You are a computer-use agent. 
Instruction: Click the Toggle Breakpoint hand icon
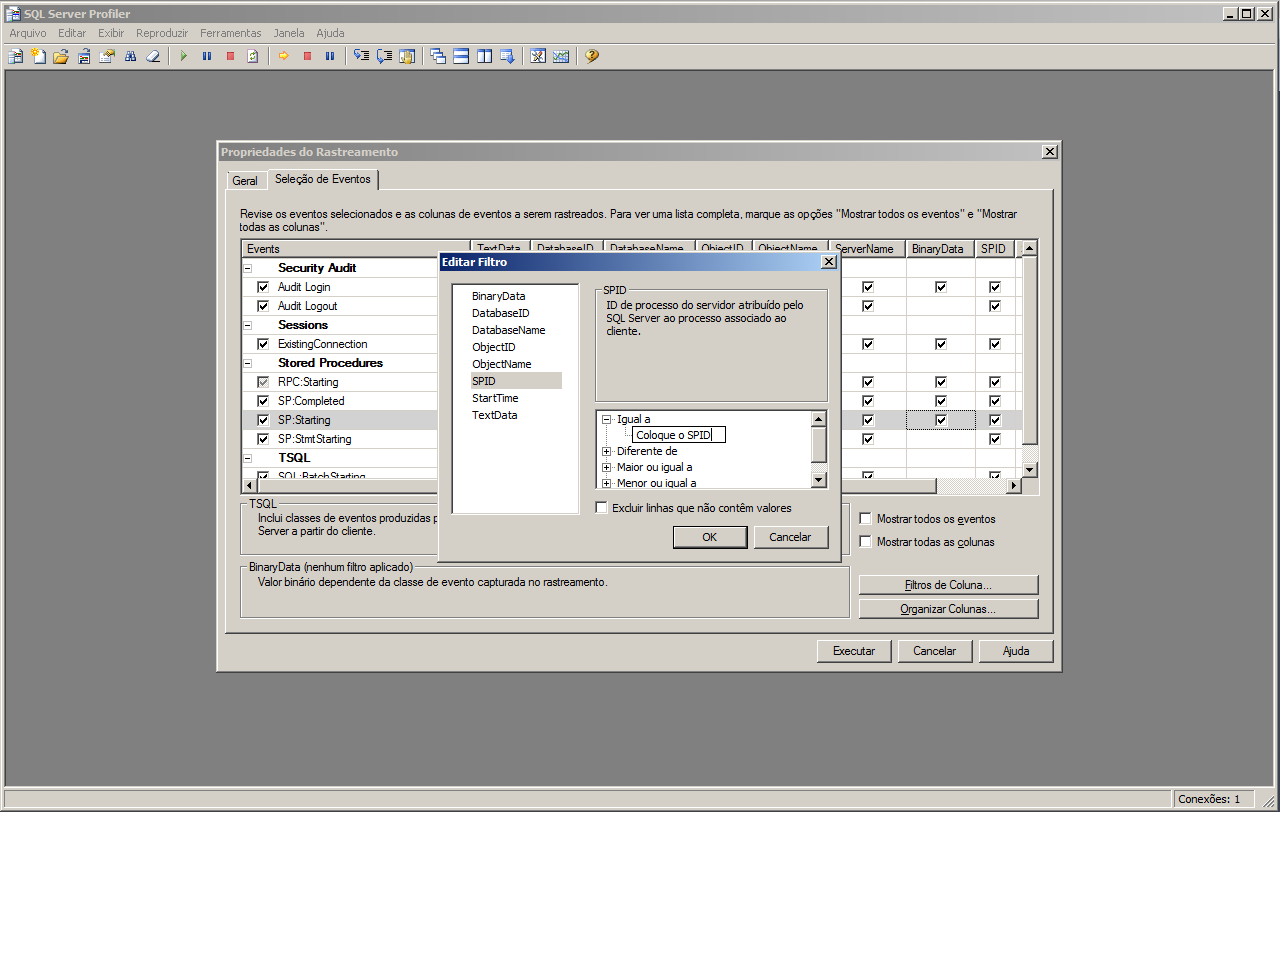click(407, 57)
